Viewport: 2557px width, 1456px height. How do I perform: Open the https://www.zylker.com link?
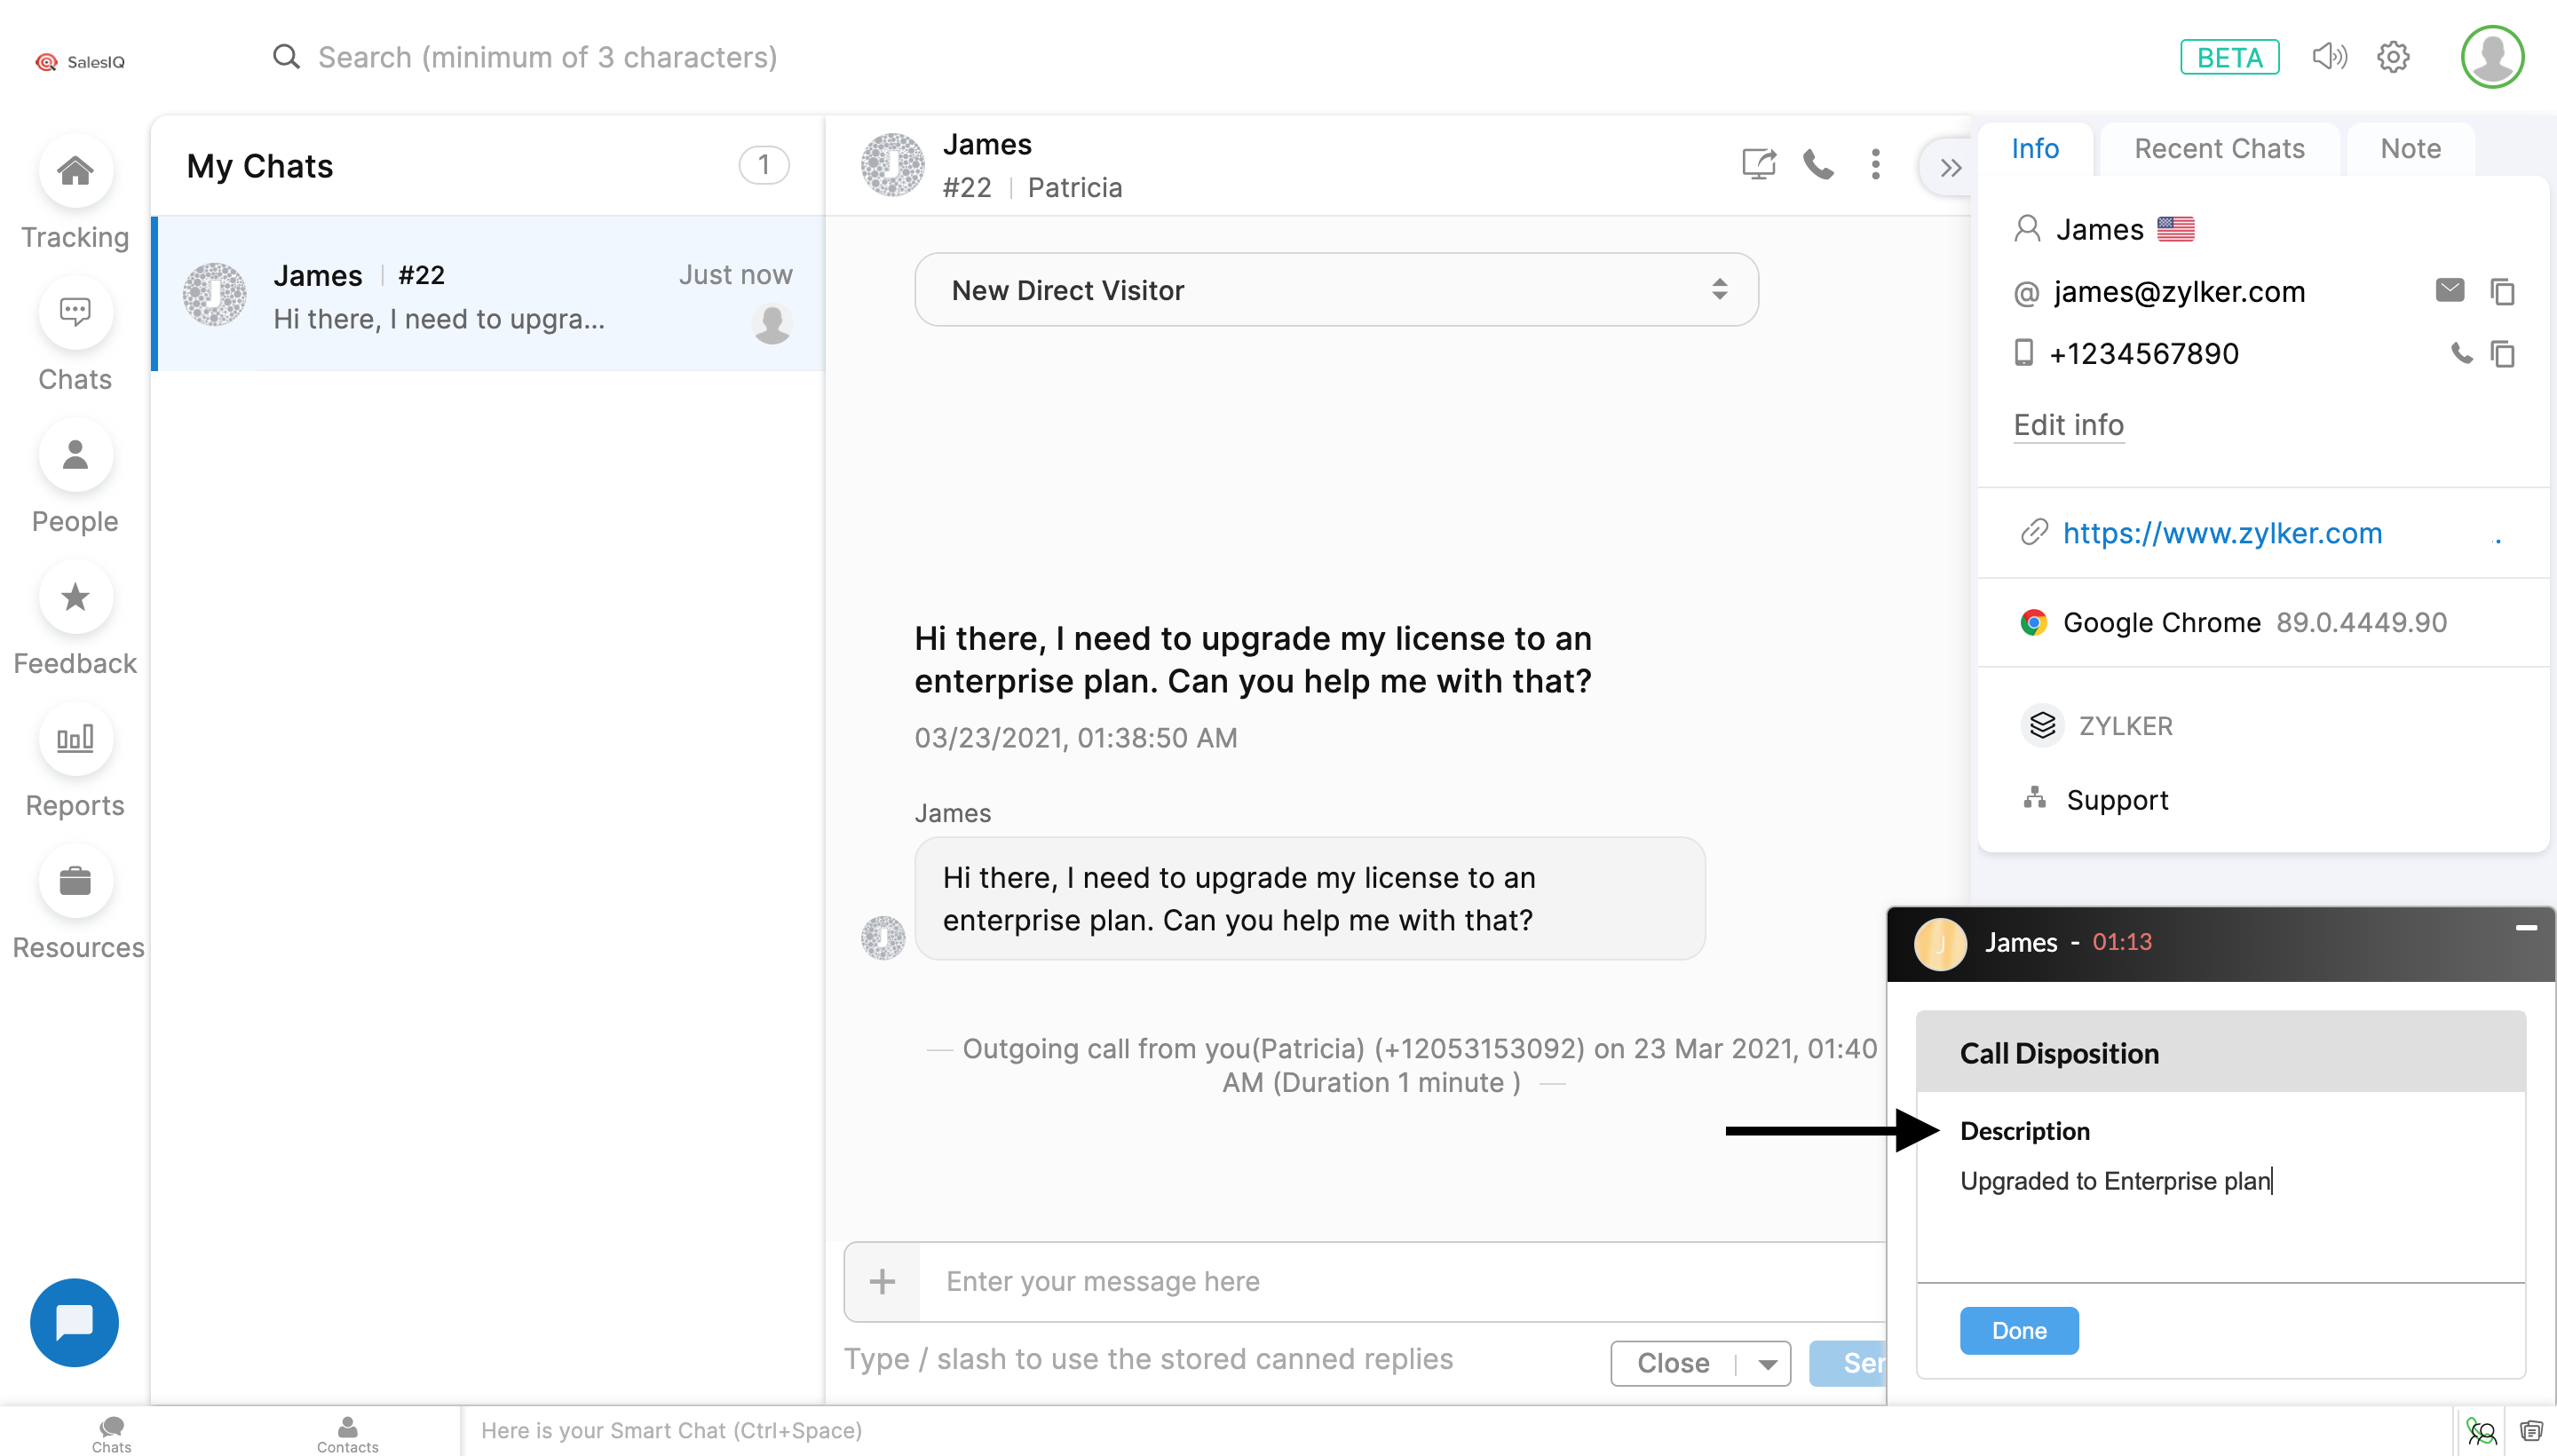coord(2222,533)
